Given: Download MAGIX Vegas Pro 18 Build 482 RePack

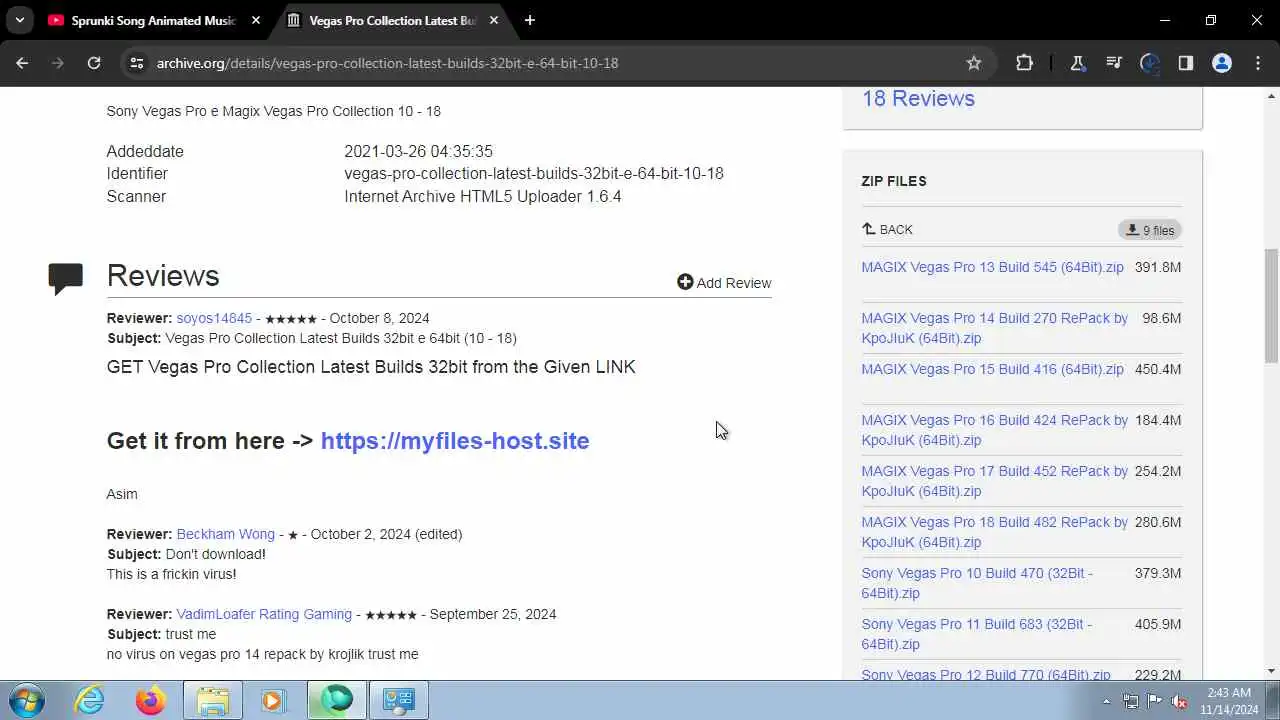Looking at the screenshot, I should pos(994,532).
